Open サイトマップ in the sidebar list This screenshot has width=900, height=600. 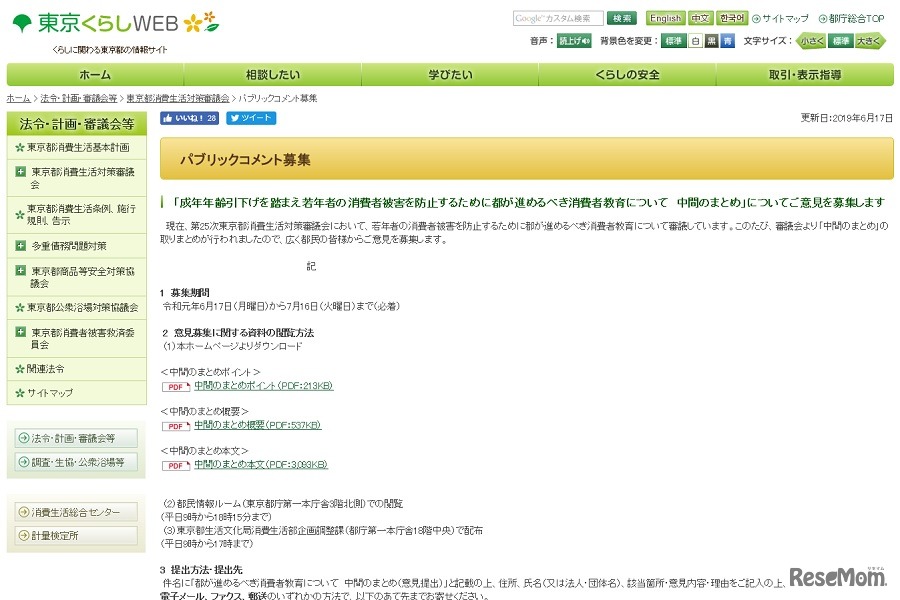(50, 393)
